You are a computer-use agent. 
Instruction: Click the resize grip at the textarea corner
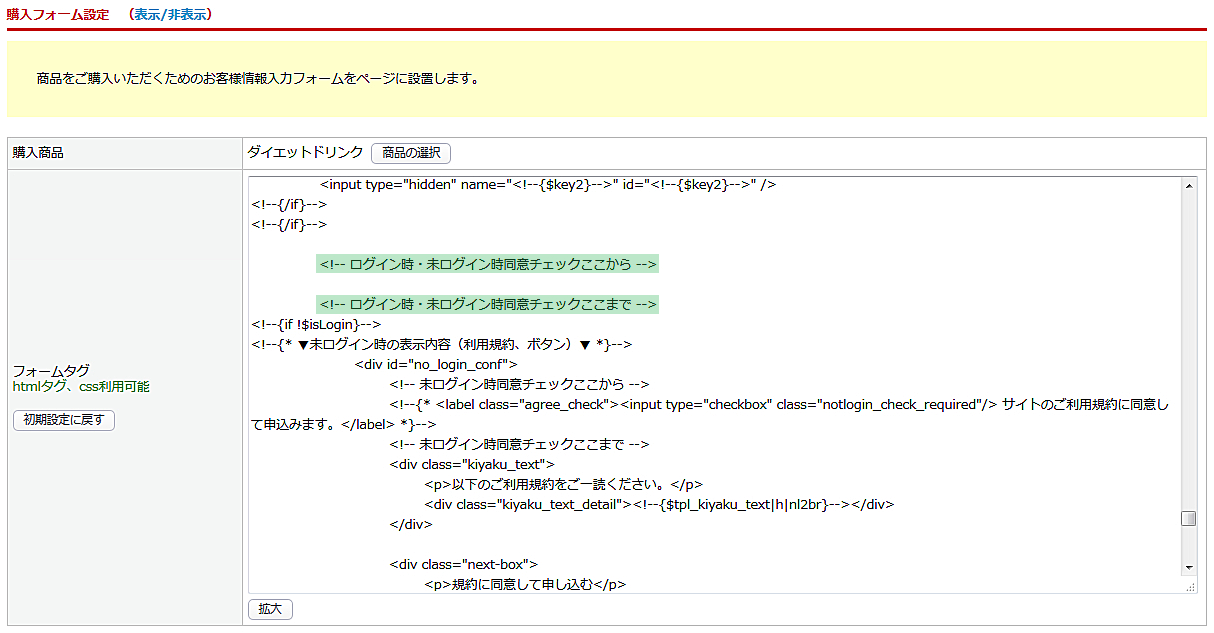[x=1190, y=588]
